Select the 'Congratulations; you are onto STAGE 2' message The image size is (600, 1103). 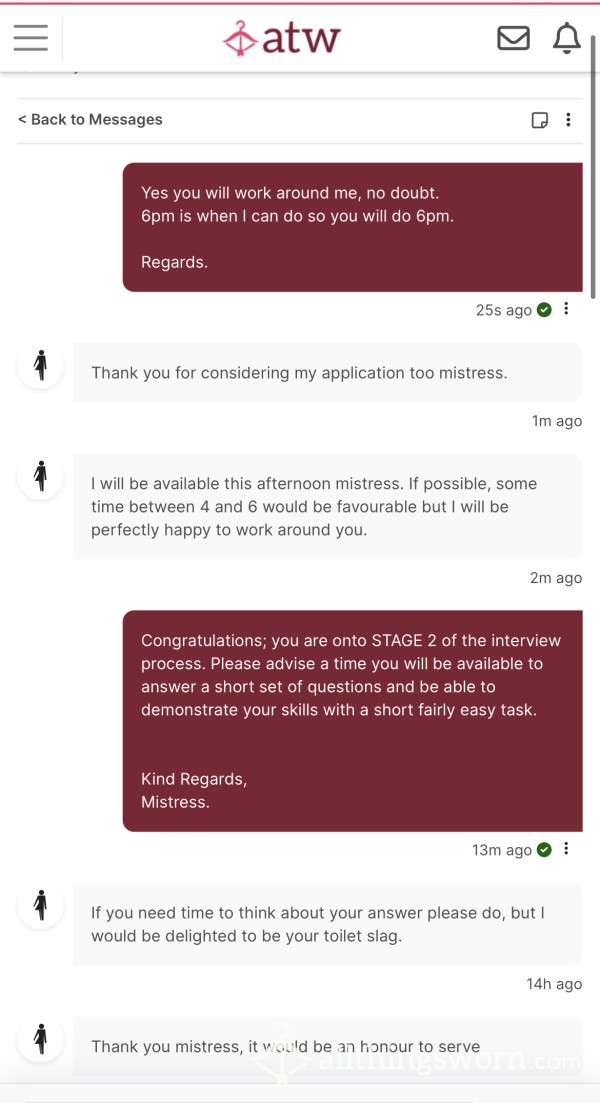352,721
